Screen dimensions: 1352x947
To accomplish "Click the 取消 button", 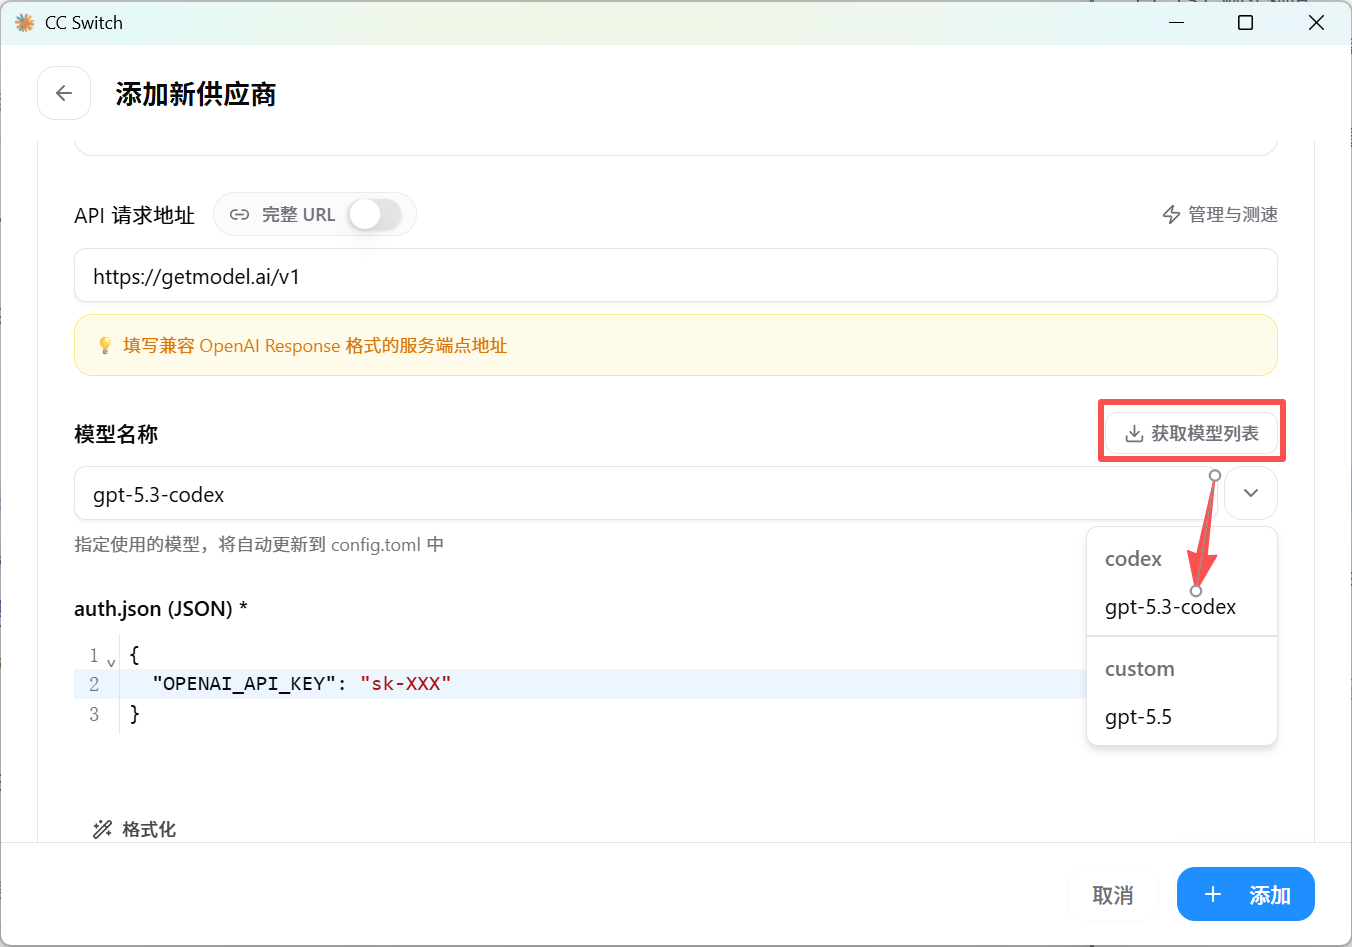I will click(x=1113, y=894).
